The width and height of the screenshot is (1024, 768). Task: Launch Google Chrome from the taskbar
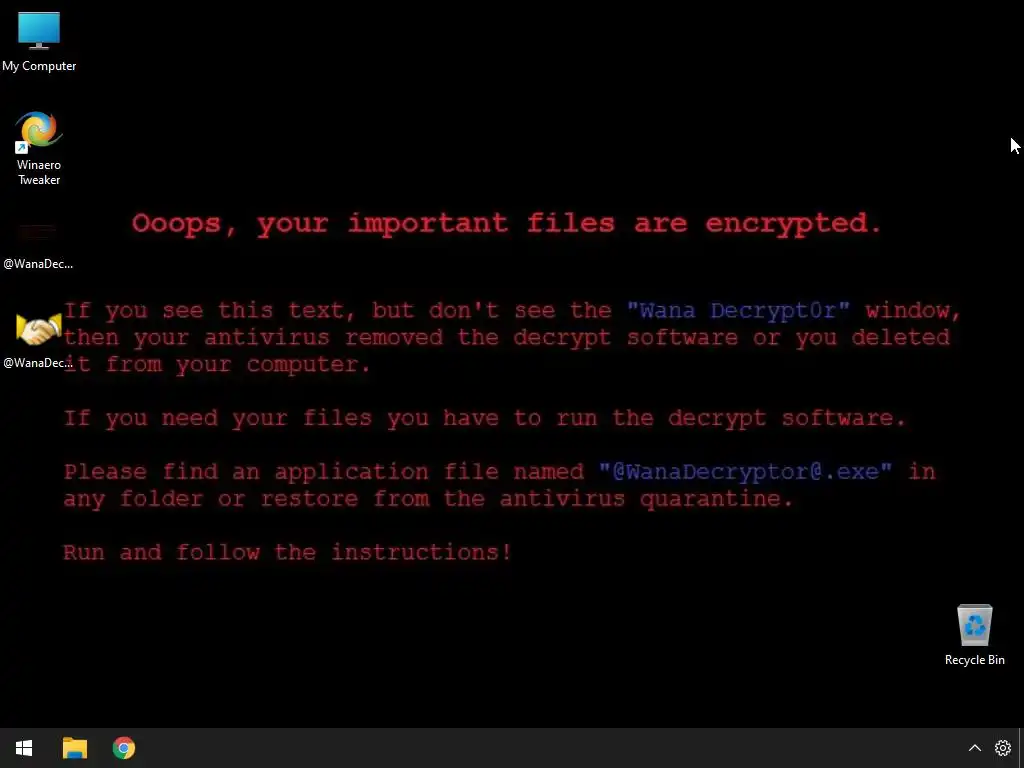click(x=123, y=748)
